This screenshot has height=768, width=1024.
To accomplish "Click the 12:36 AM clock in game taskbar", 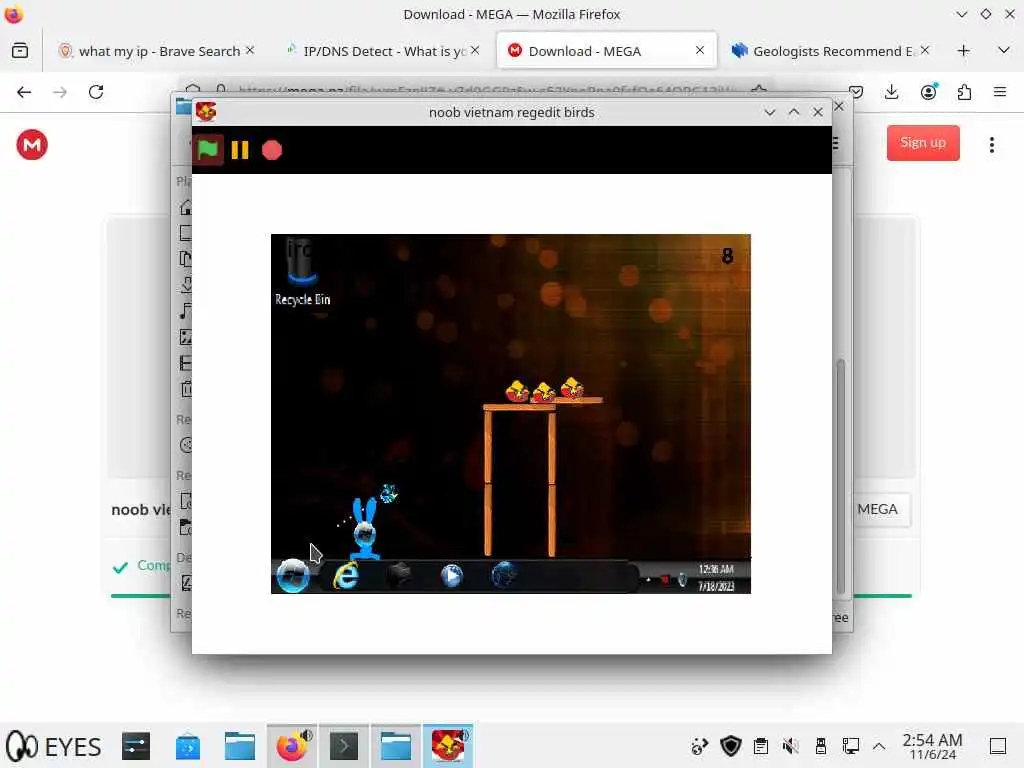I will [716, 569].
